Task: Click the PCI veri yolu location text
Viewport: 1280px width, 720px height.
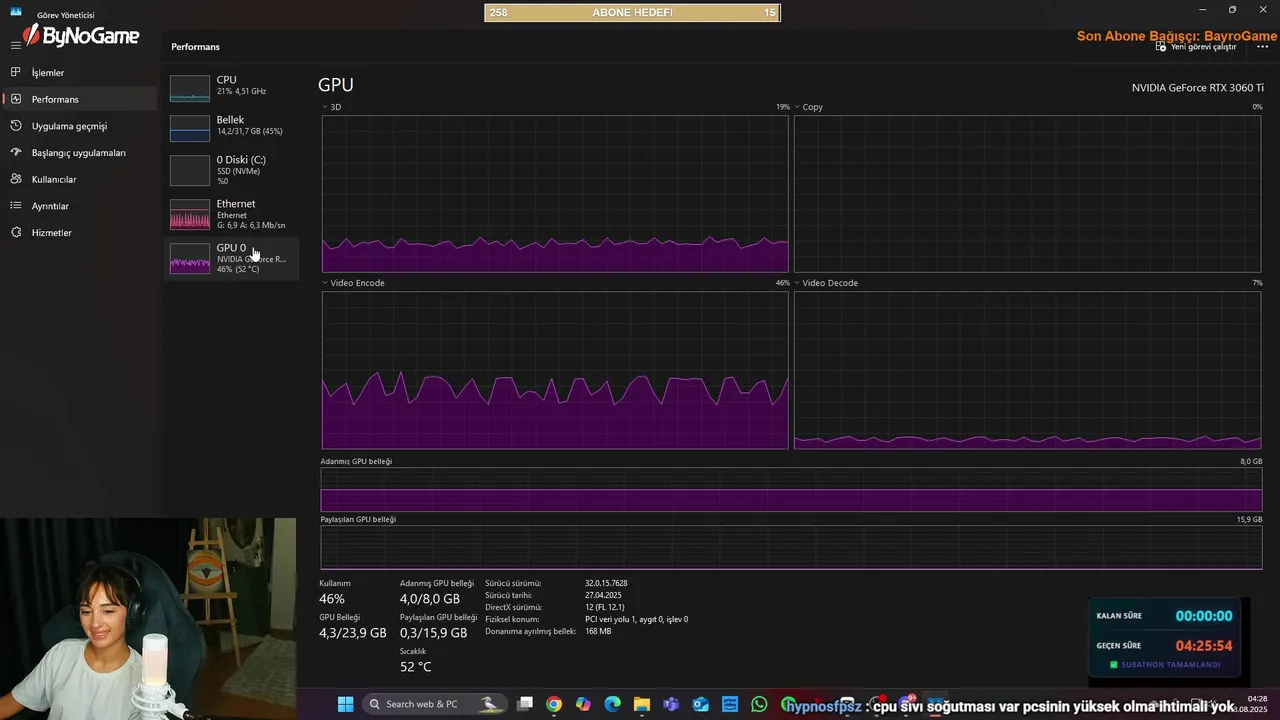Action: coord(636,619)
